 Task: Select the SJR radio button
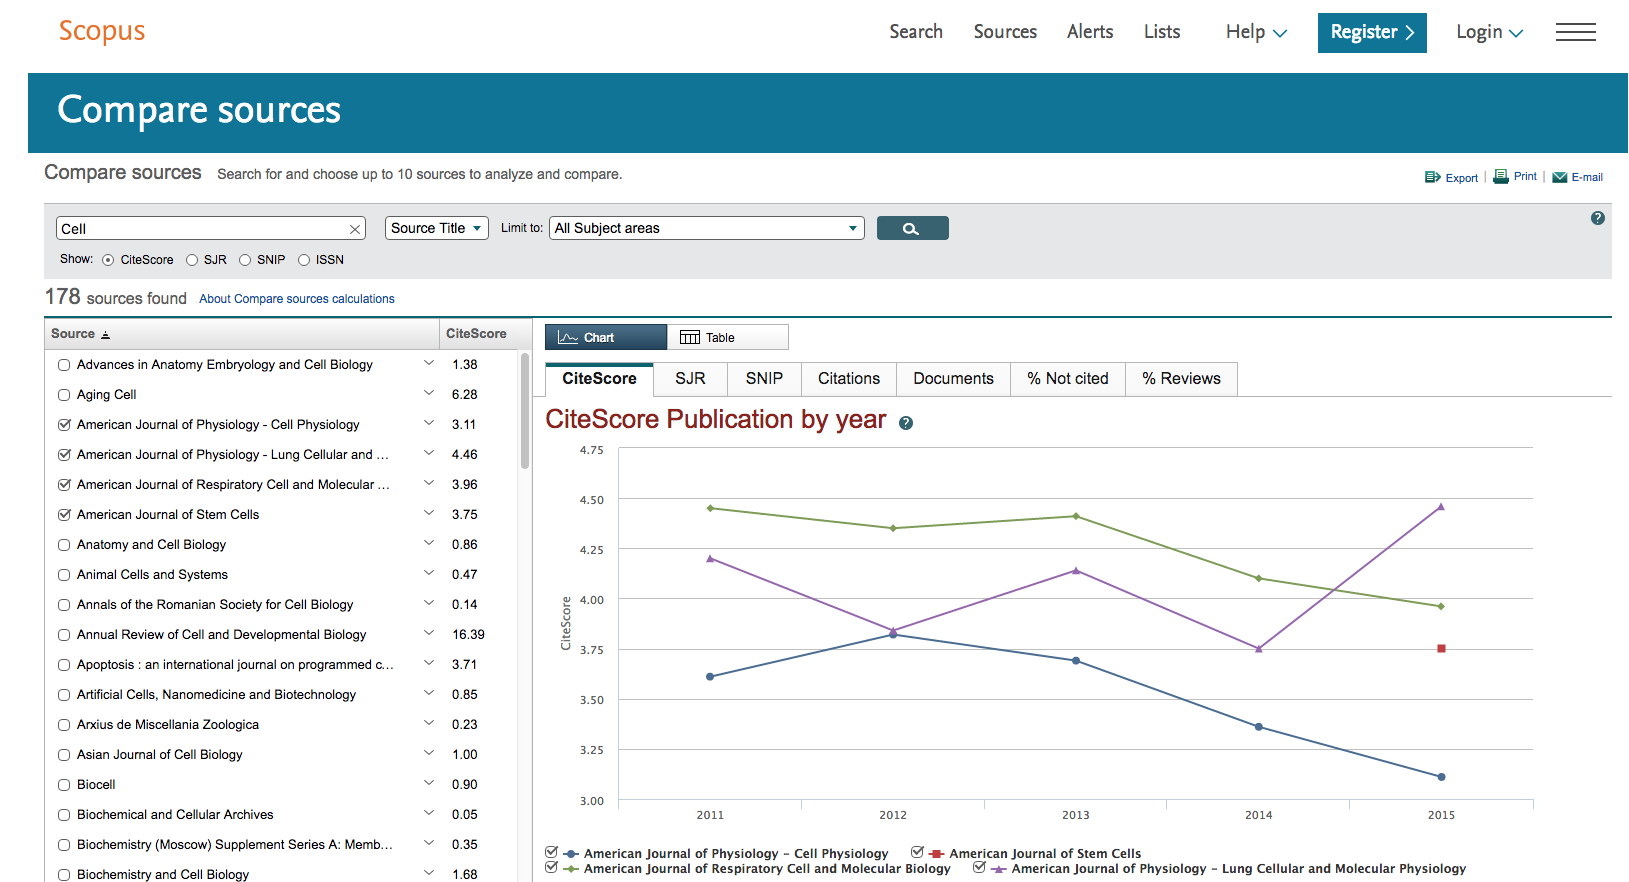pos(192,260)
